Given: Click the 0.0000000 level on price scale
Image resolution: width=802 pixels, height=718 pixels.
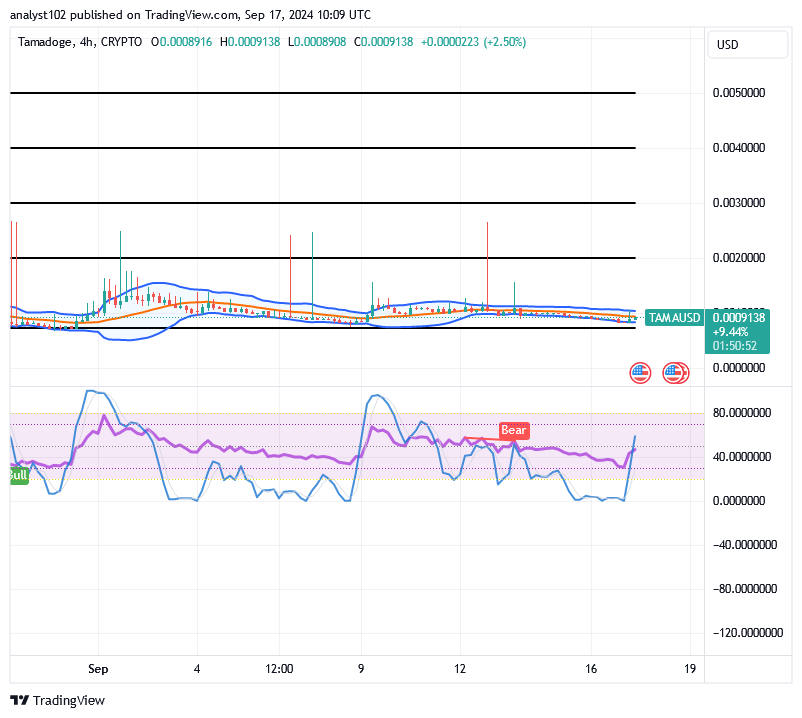Looking at the screenshot, I should pos(740,368).
